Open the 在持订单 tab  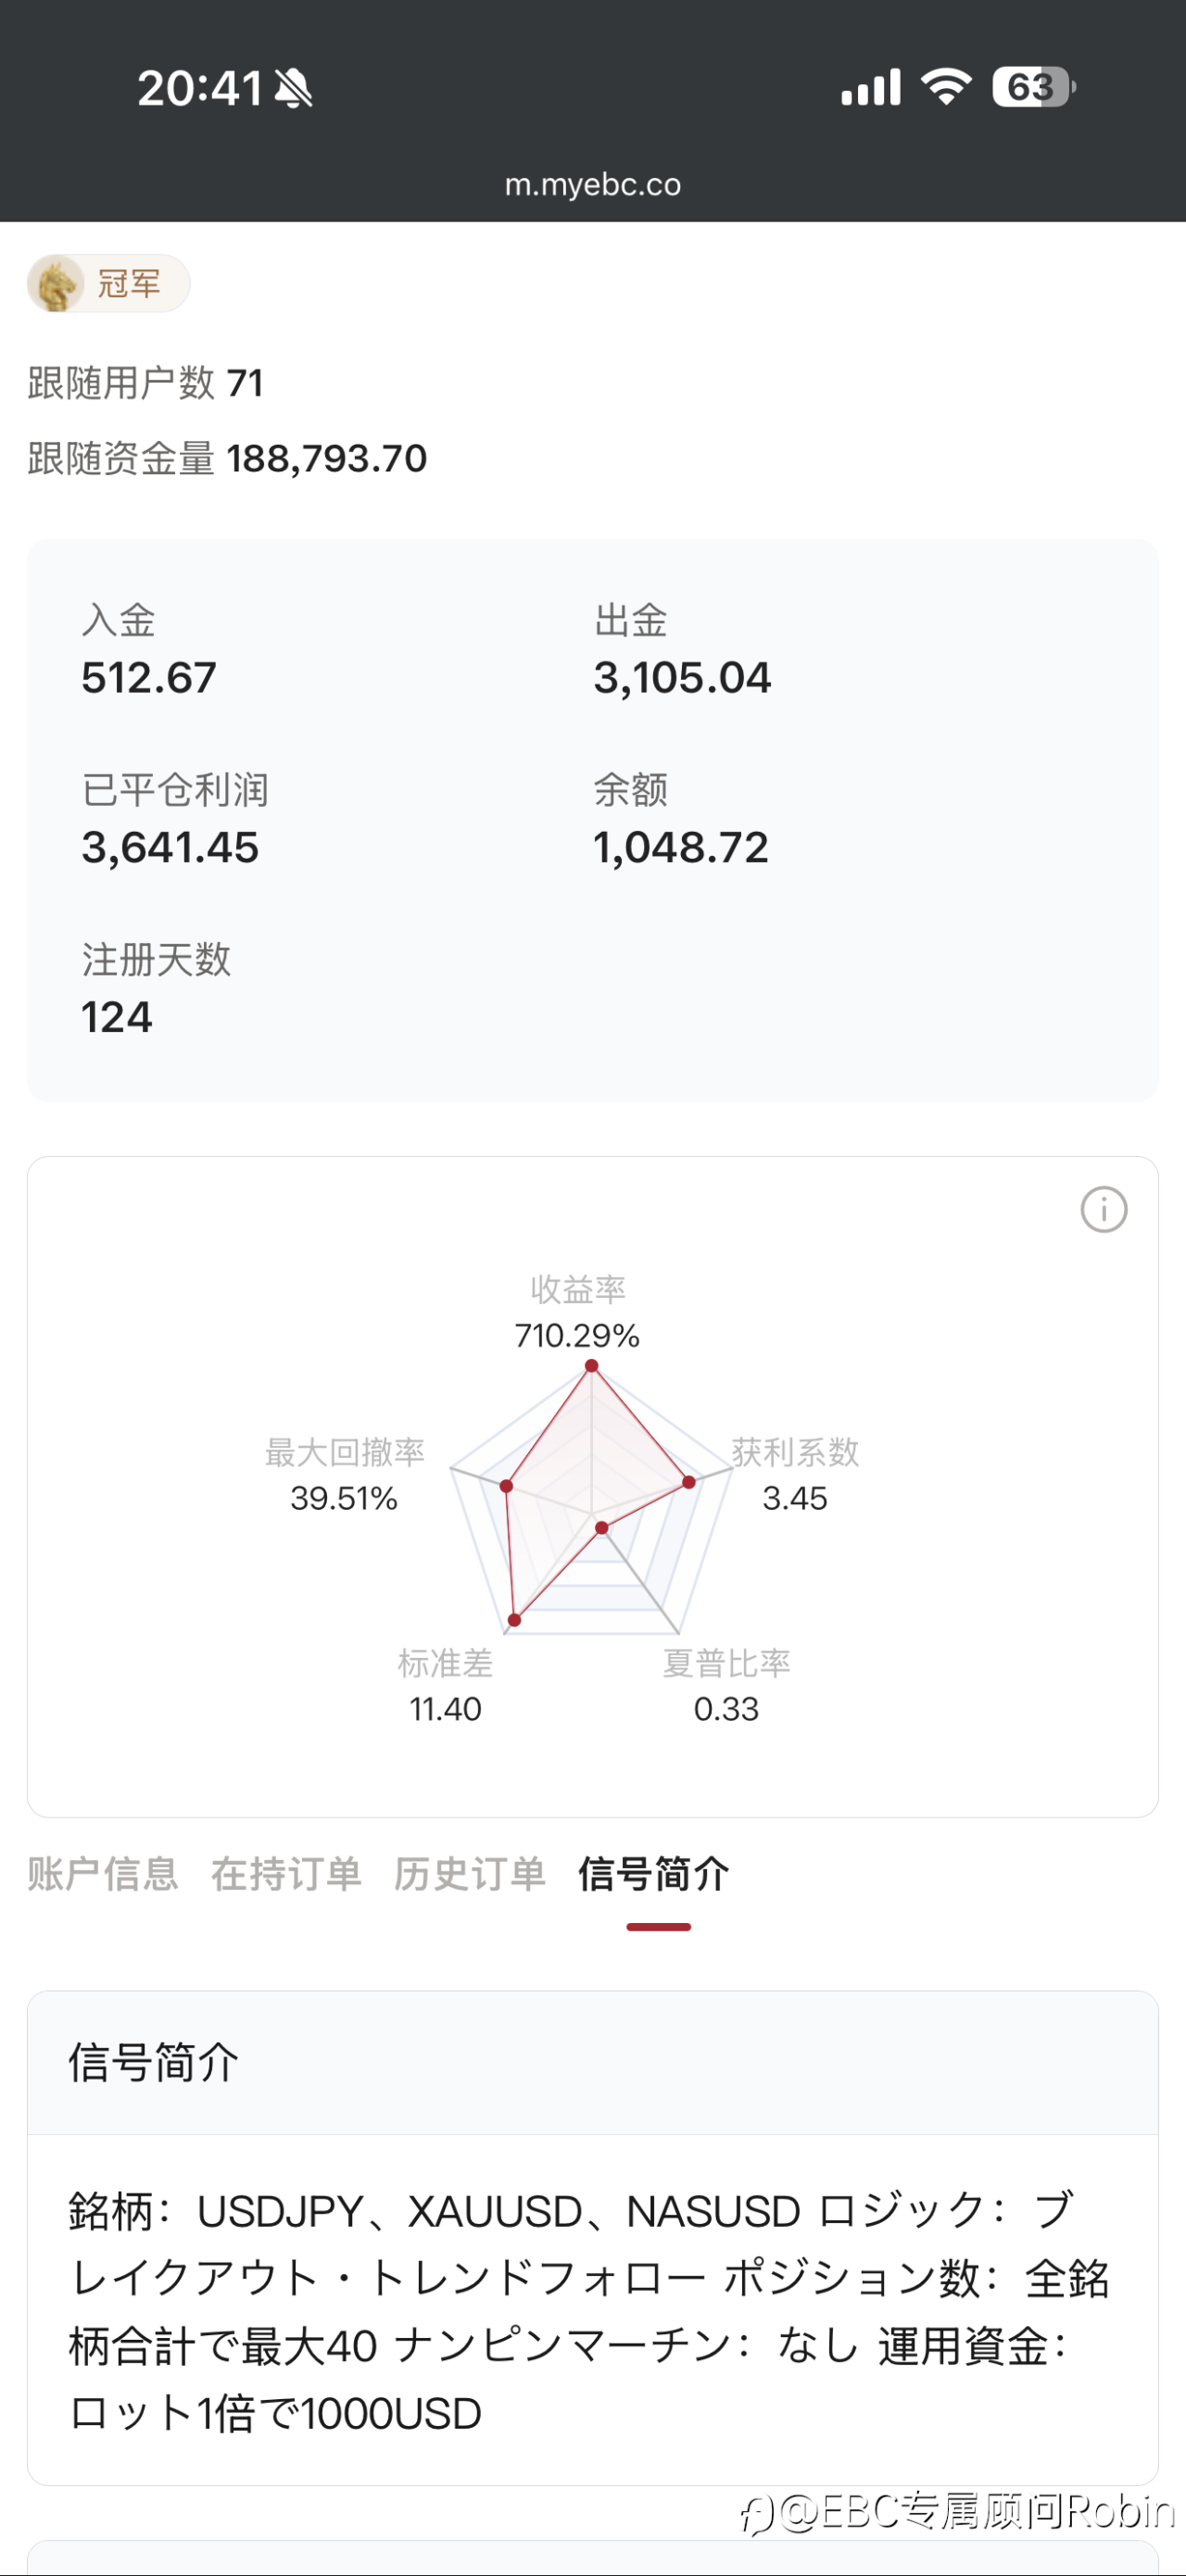pyautogui.click(x=286, y=1874)
